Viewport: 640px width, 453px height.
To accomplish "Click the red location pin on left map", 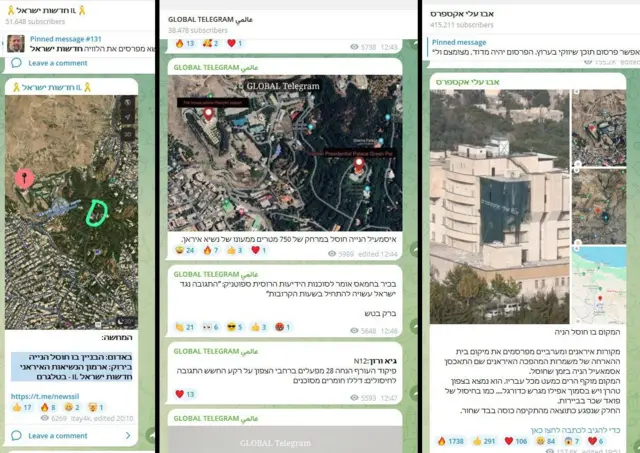I will [x=25, y=179].
